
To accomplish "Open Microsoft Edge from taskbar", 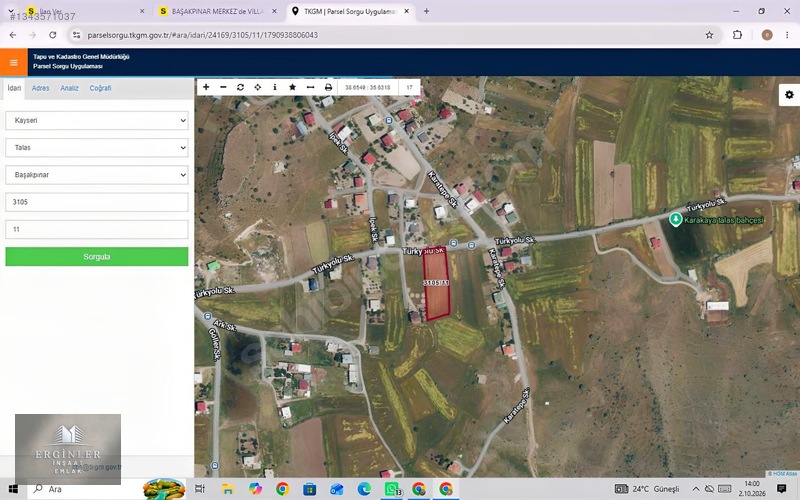I will pos(364,489).
